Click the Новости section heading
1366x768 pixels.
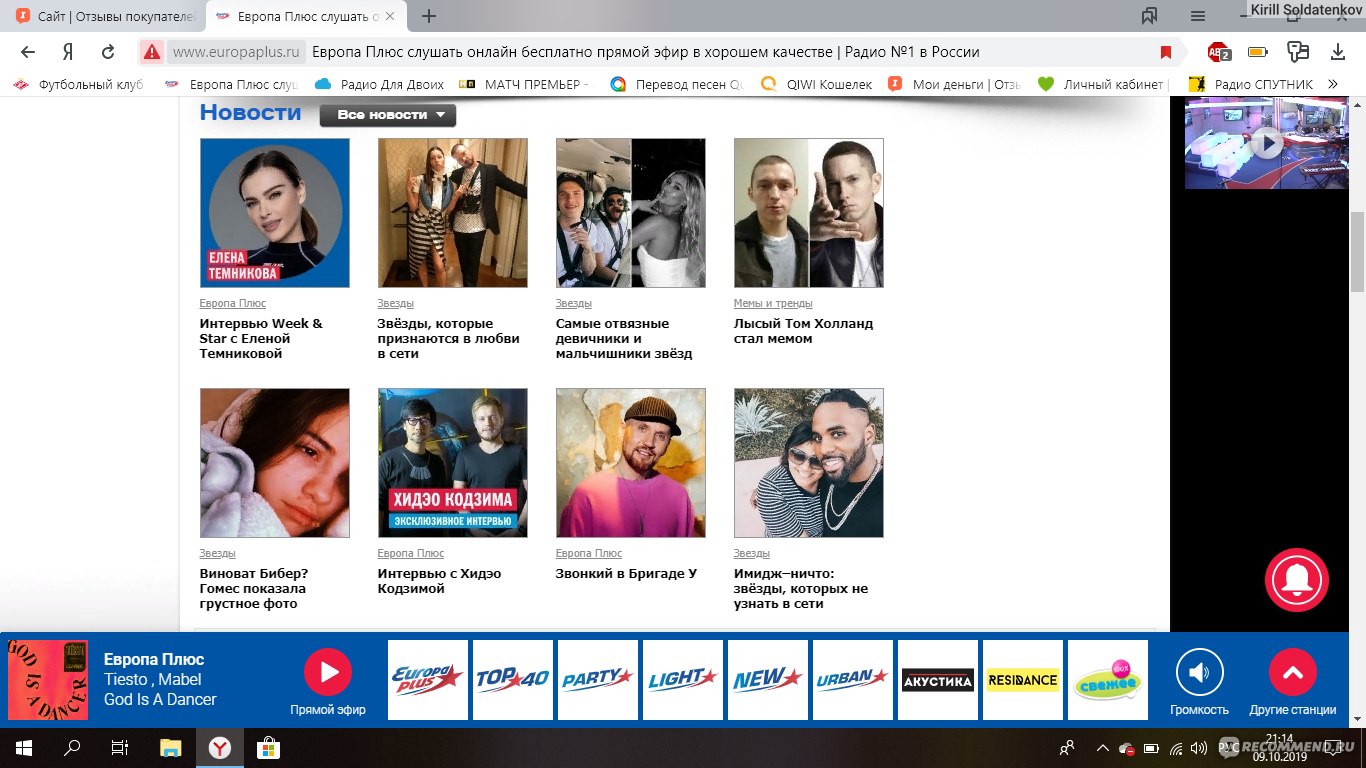[x=250, y=112]
